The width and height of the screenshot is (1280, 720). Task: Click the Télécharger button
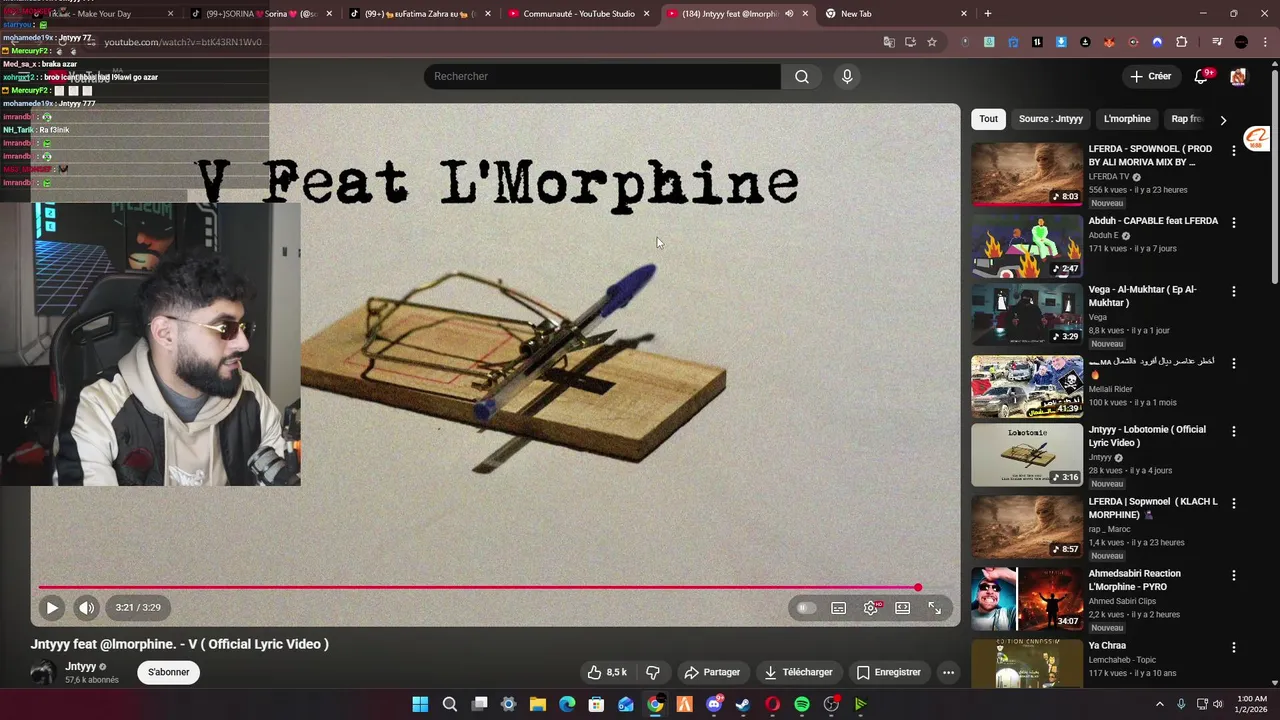(x=798, y=672)
